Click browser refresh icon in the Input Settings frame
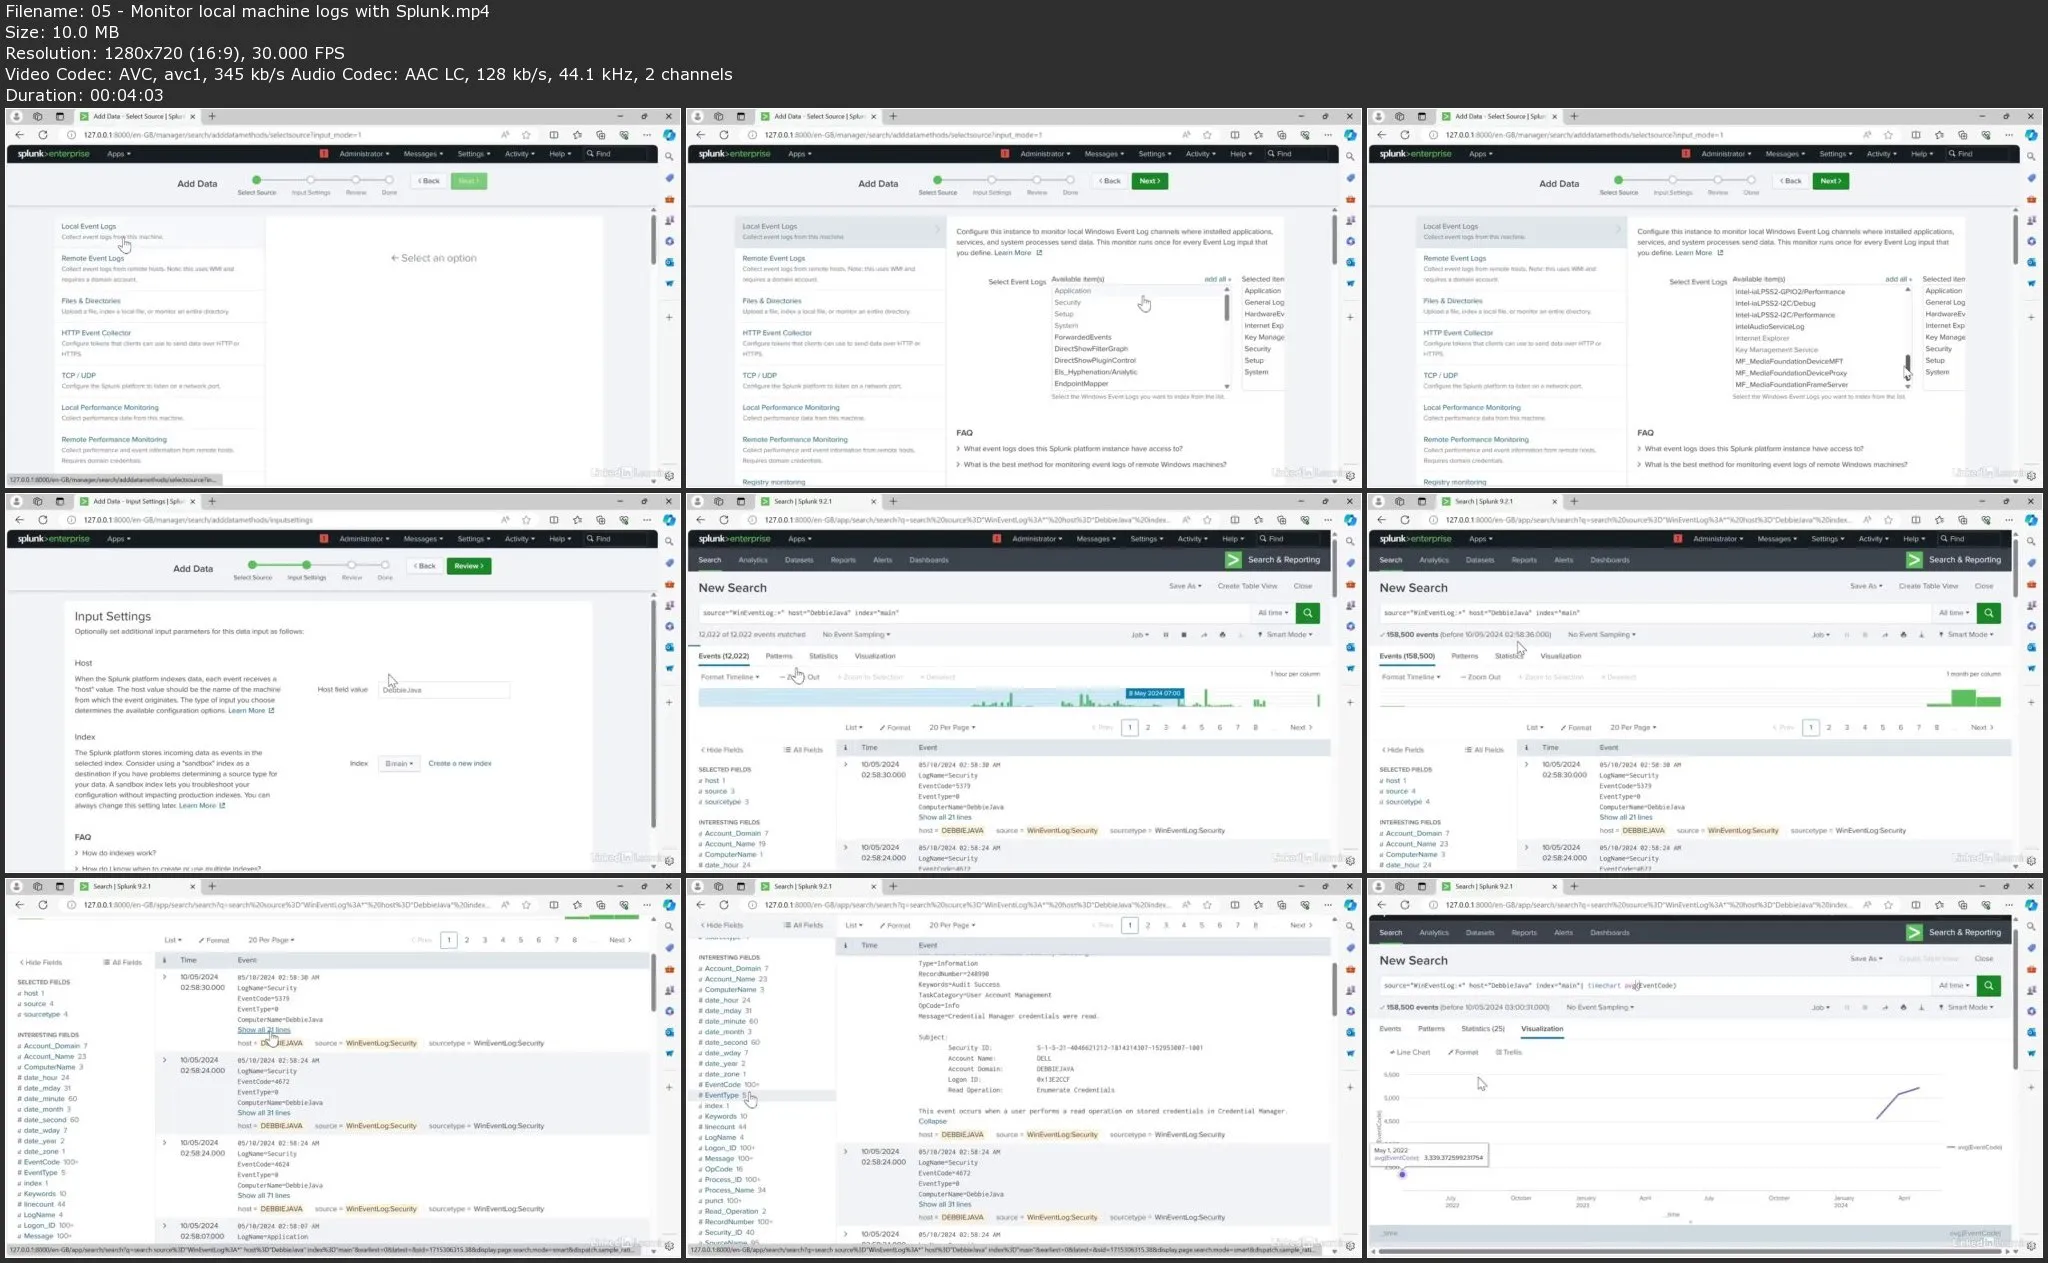 pyautogui.click(x=42, y=520)
